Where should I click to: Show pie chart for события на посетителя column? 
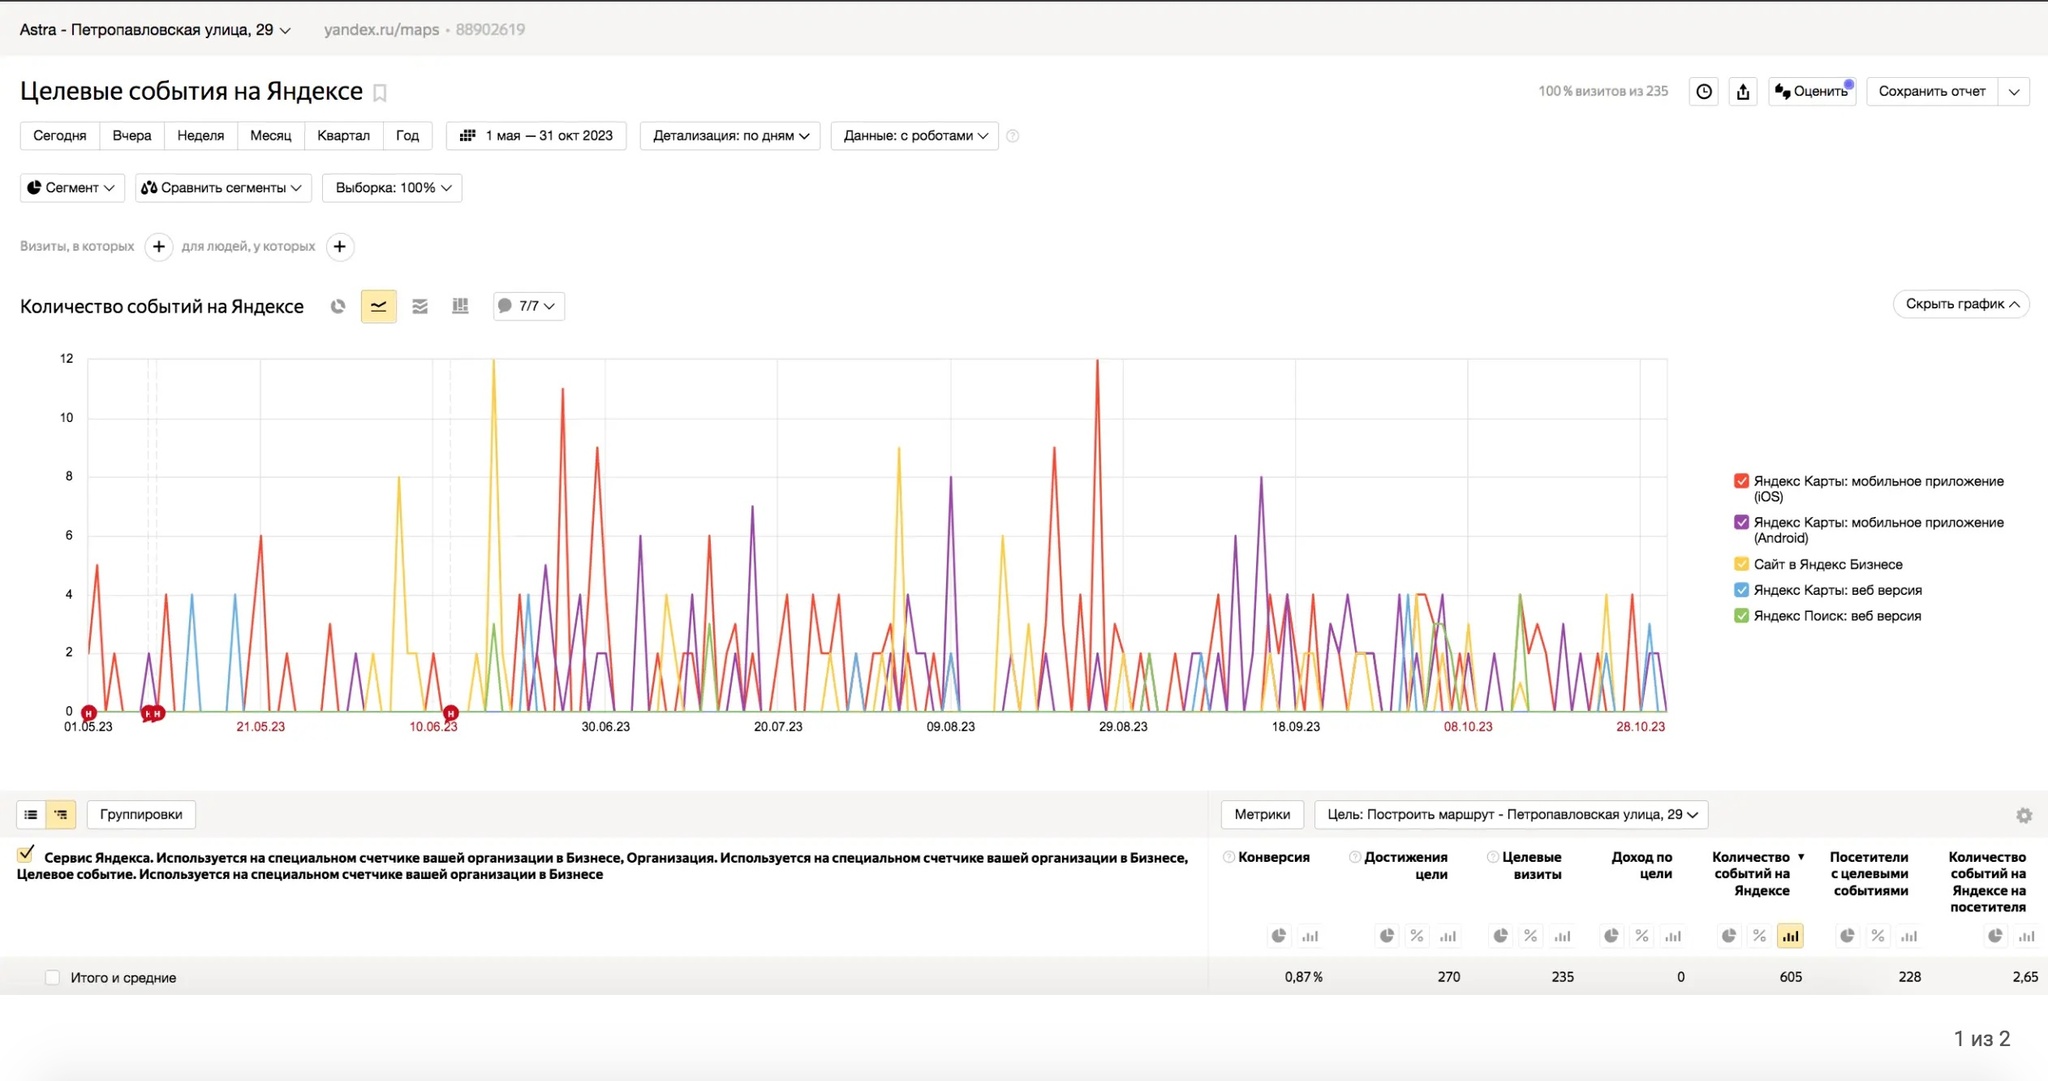pos(1995,936)
